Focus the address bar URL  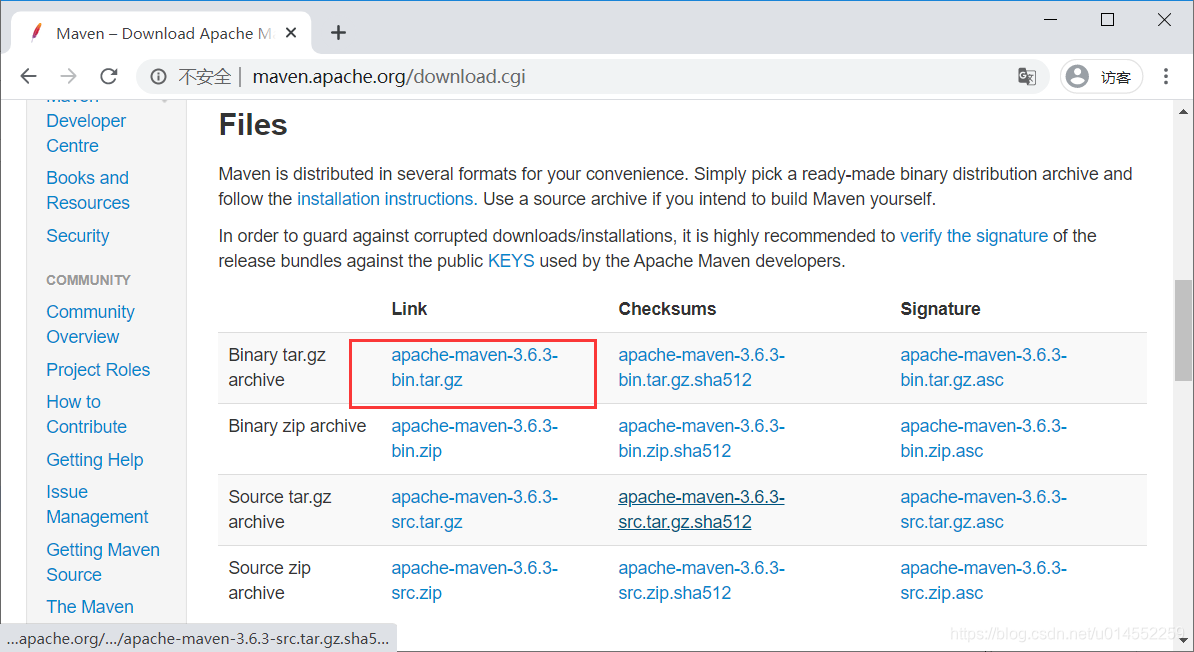tap(388, 77)
